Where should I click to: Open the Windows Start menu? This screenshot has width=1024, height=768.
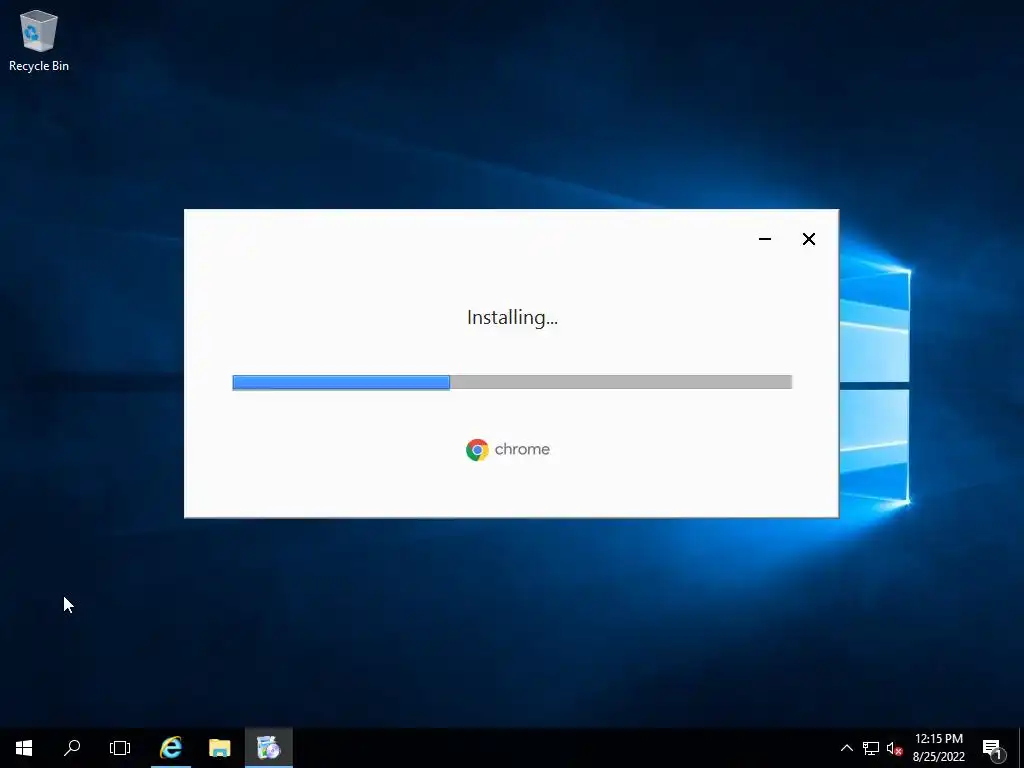[x=24, y=748]
